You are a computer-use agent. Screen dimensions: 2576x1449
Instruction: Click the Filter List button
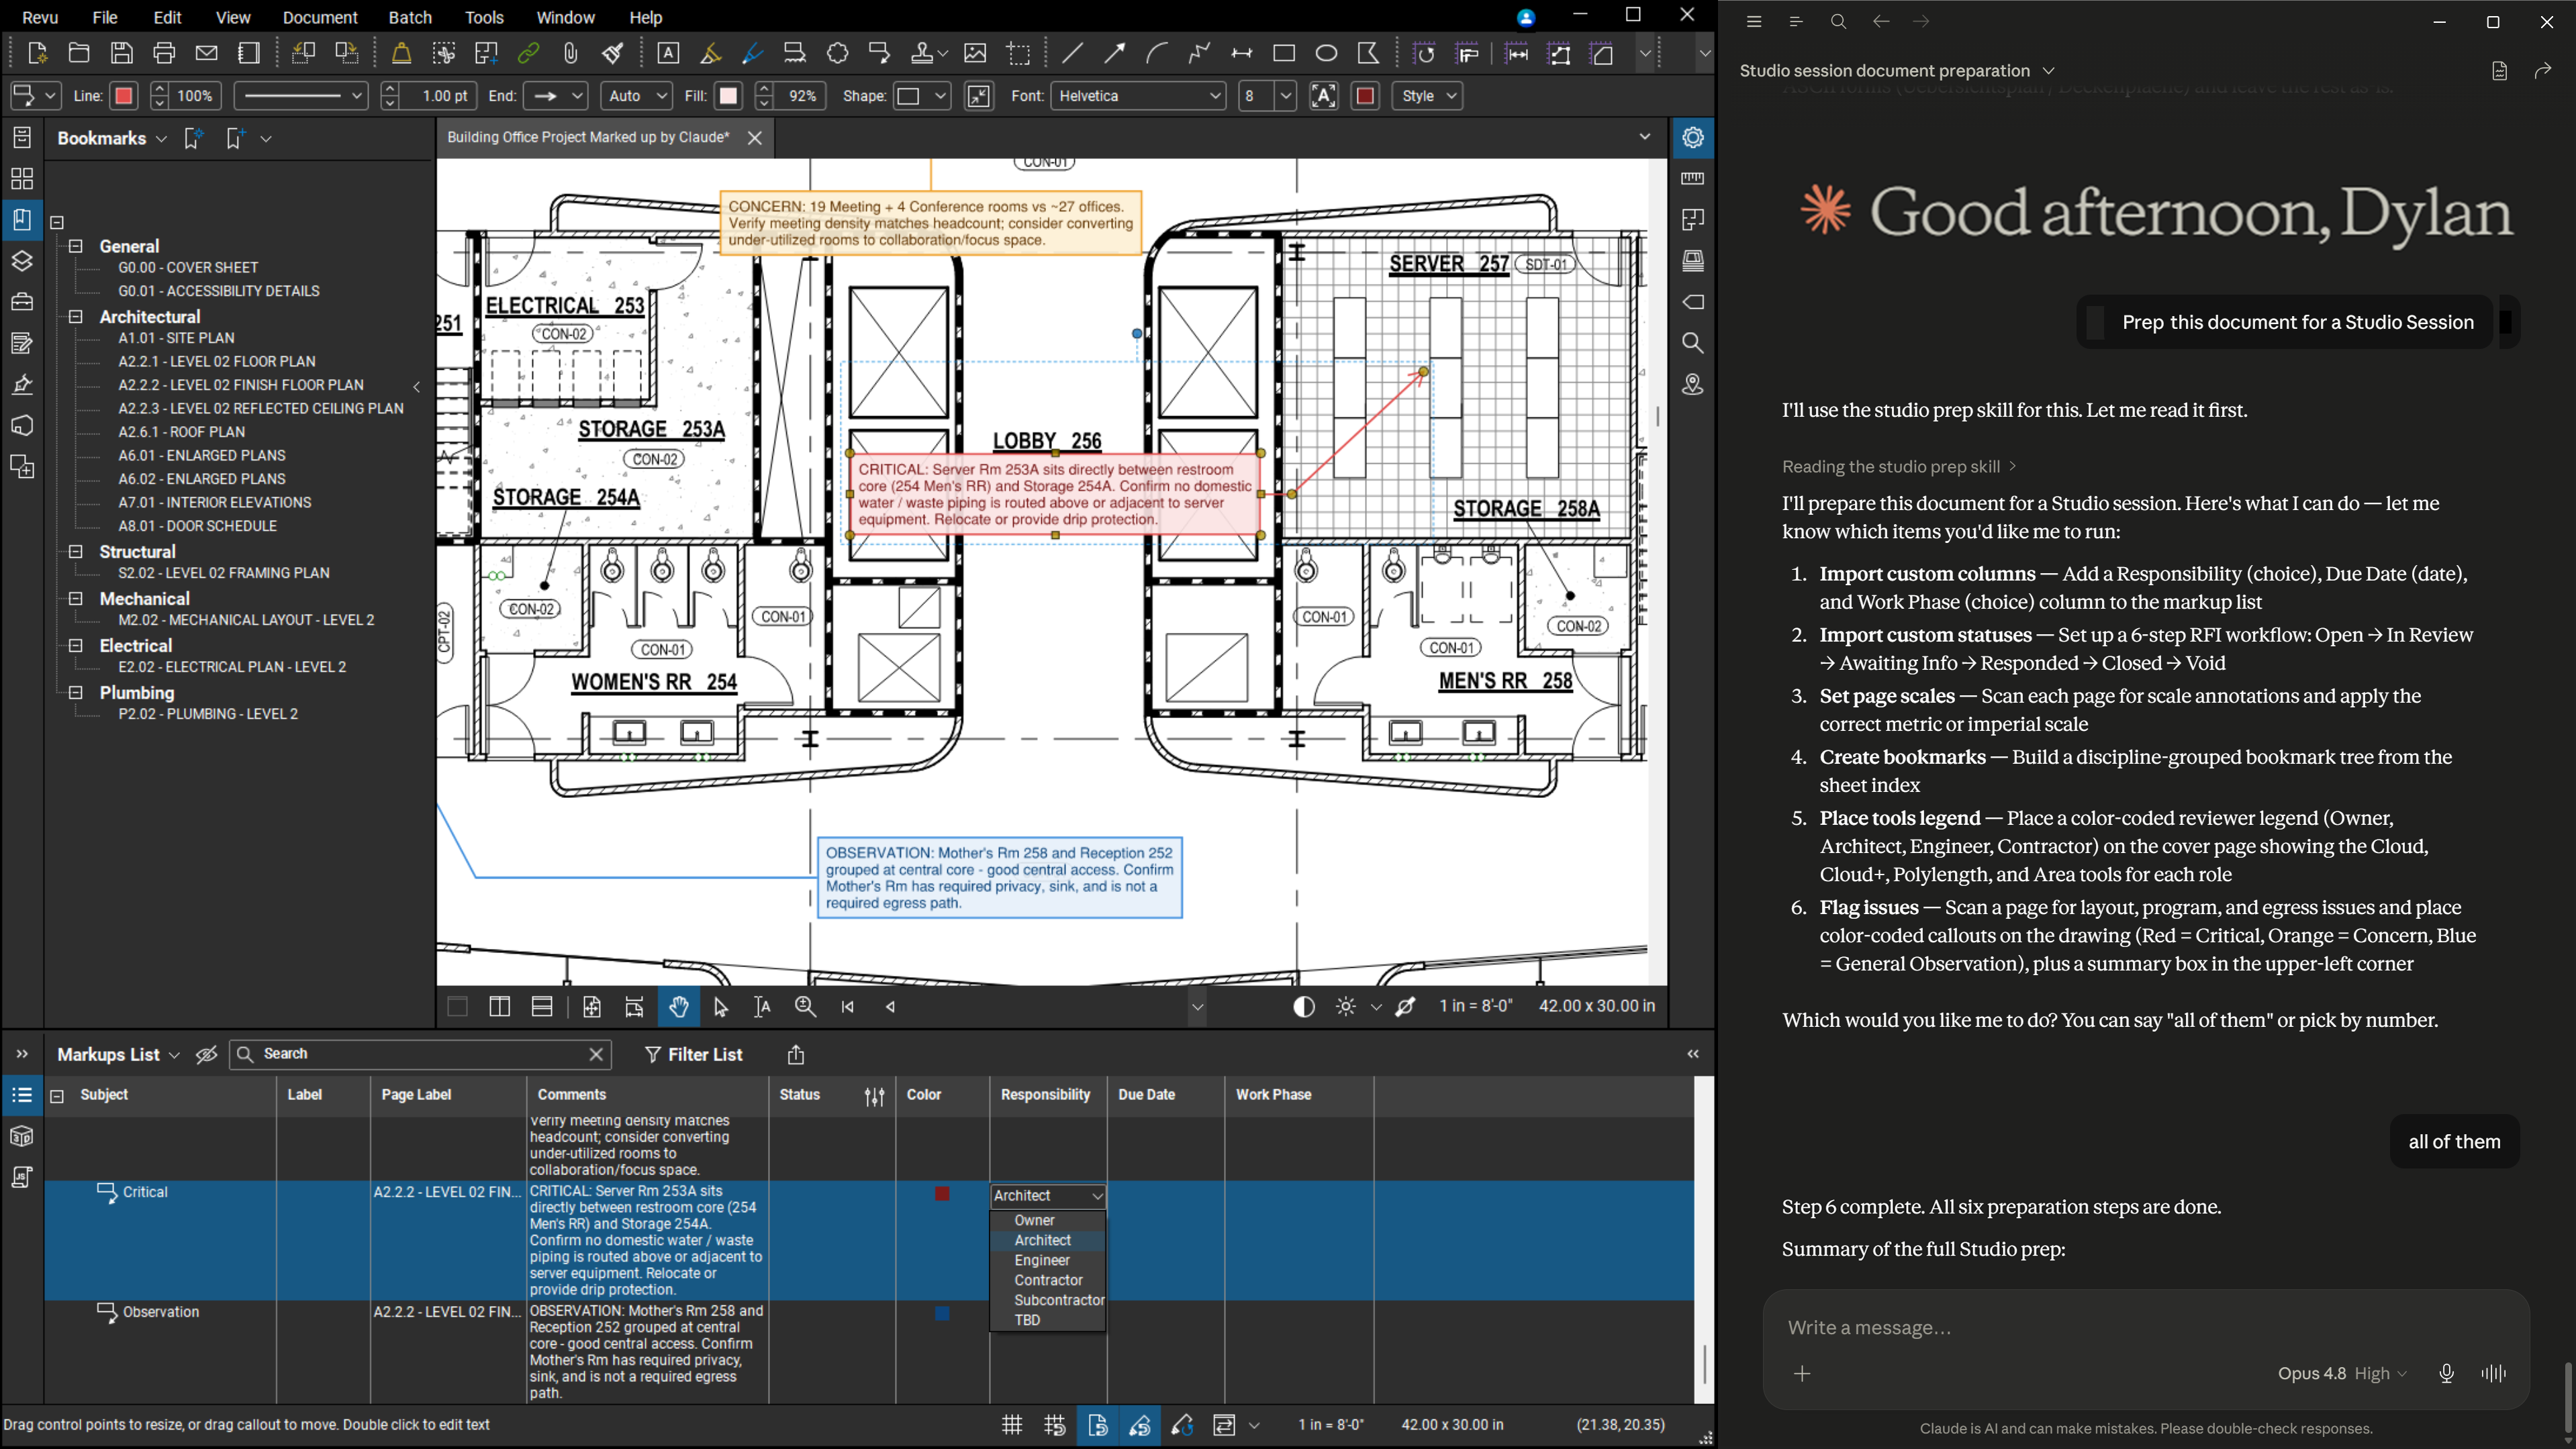(x=693, y=1055)
